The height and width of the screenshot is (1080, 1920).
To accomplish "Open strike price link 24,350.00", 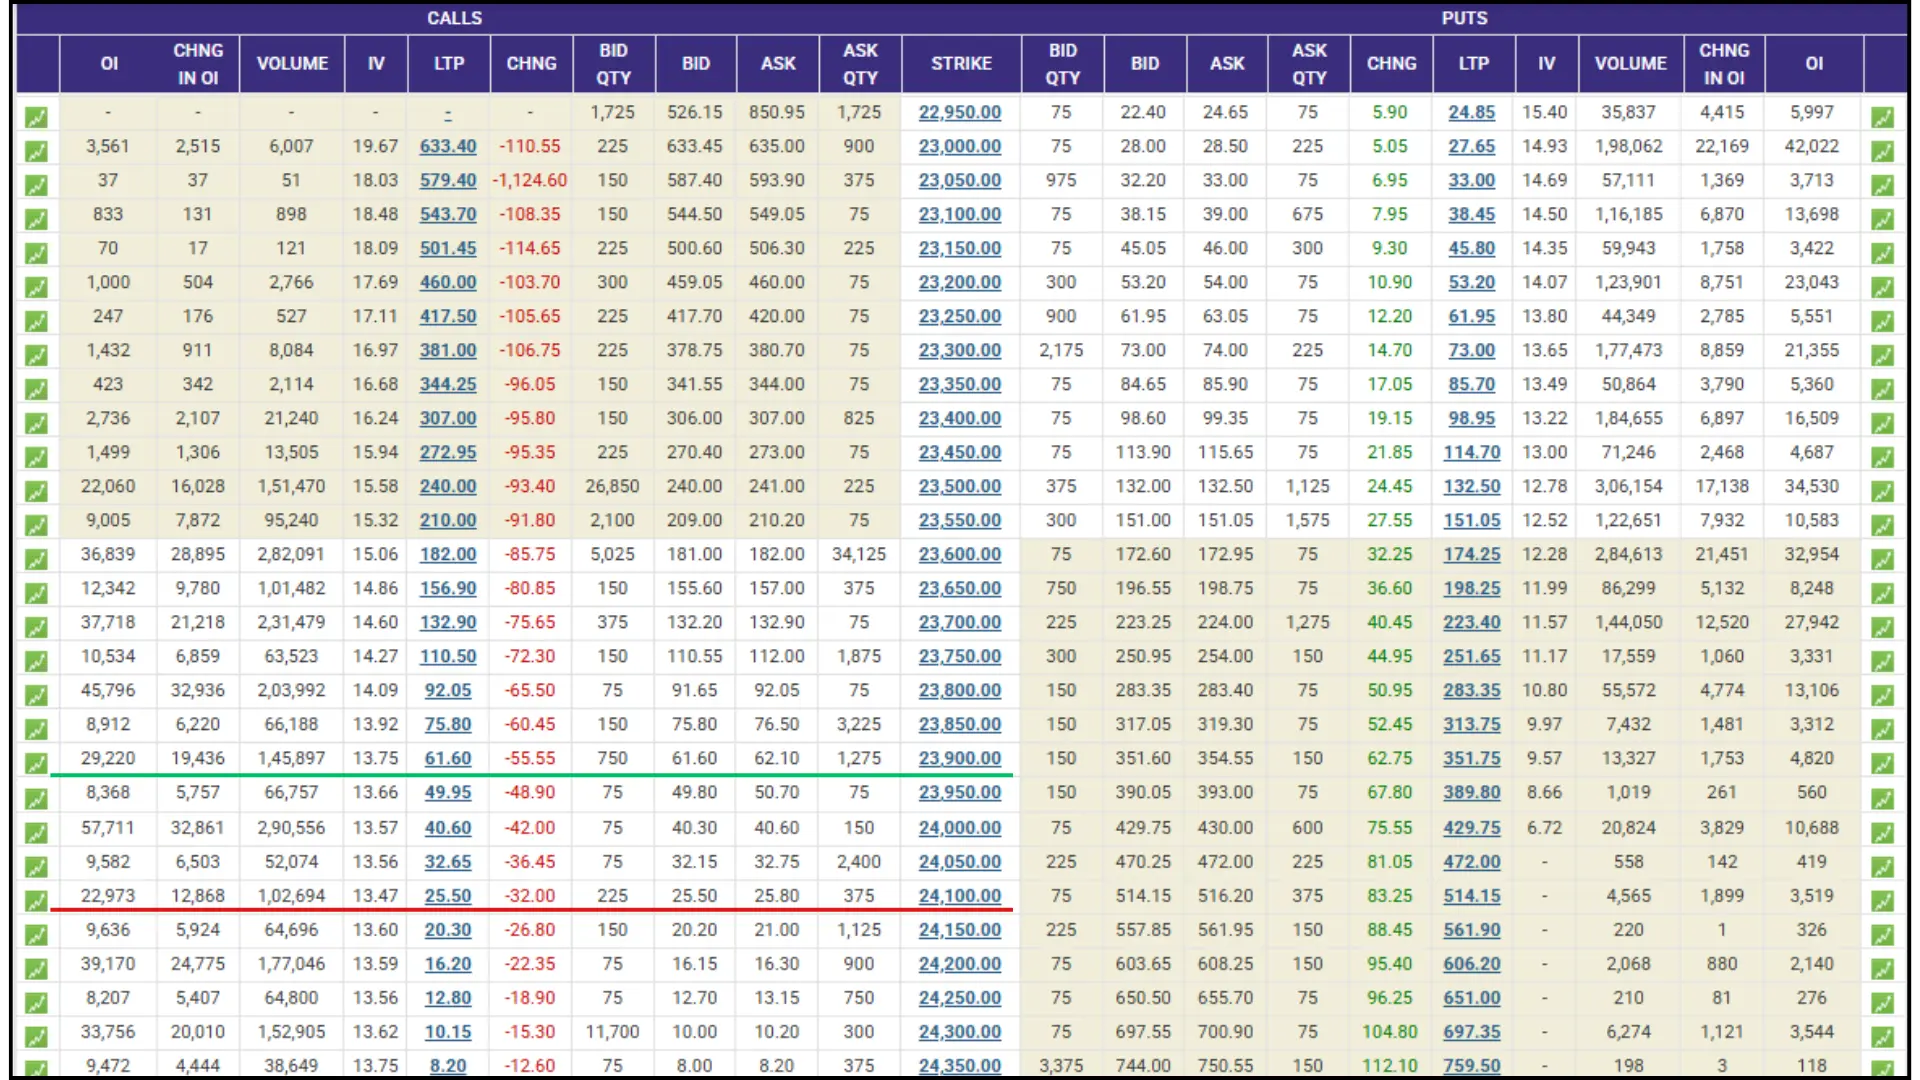I will [x=960, y=1066].
